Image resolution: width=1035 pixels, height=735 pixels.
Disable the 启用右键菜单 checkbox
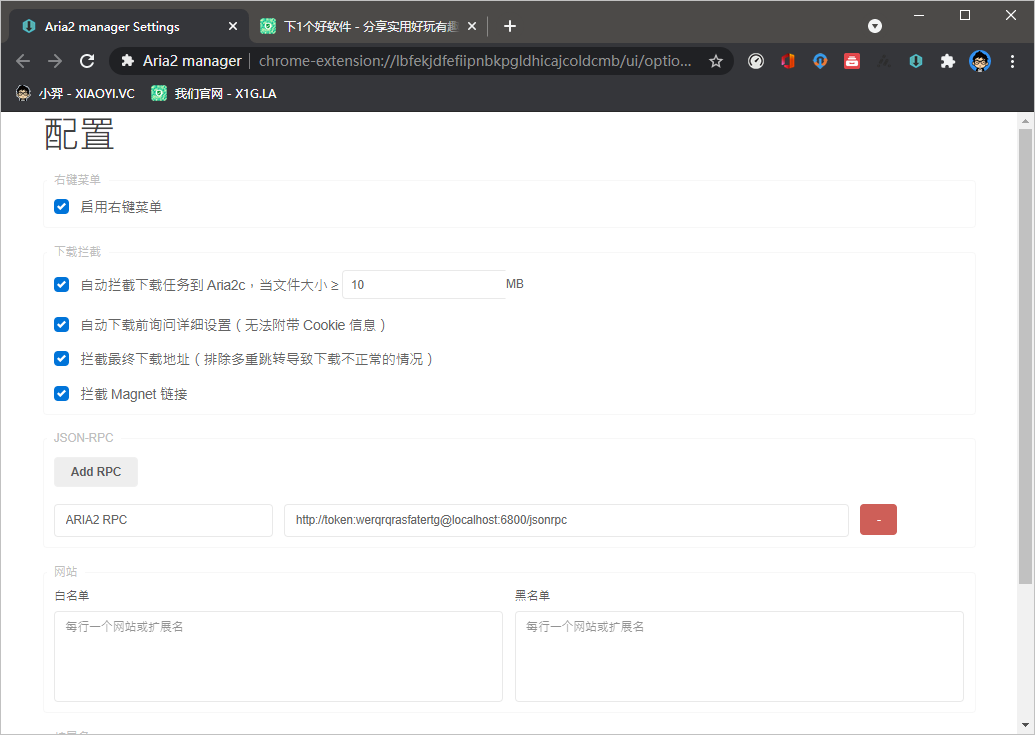[62, 207]
